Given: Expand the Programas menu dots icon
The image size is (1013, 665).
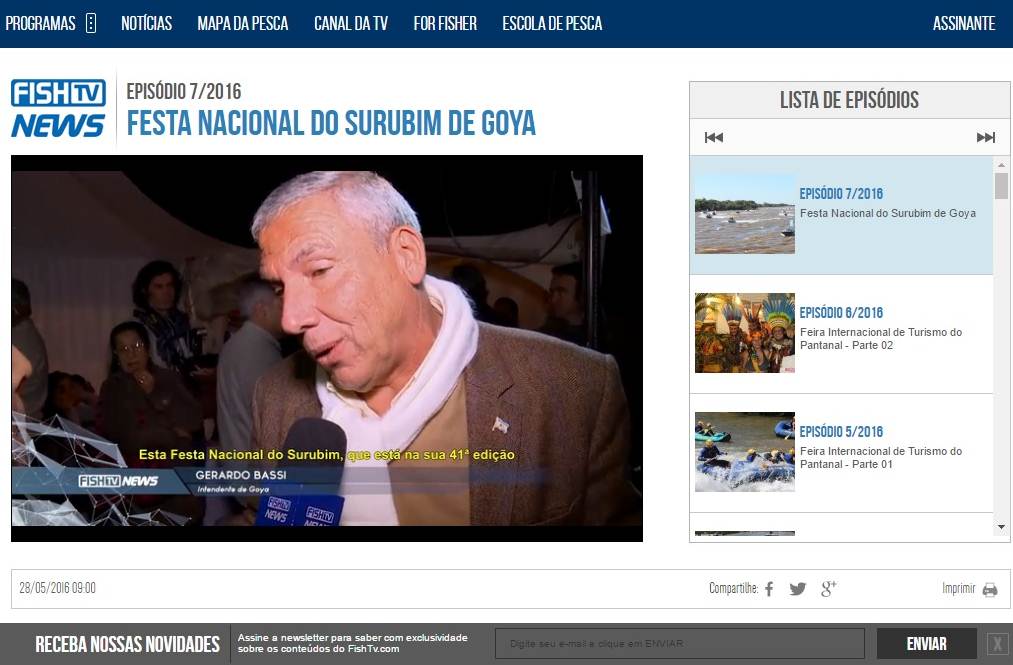Looking at the screenshot, I should 91,23.
